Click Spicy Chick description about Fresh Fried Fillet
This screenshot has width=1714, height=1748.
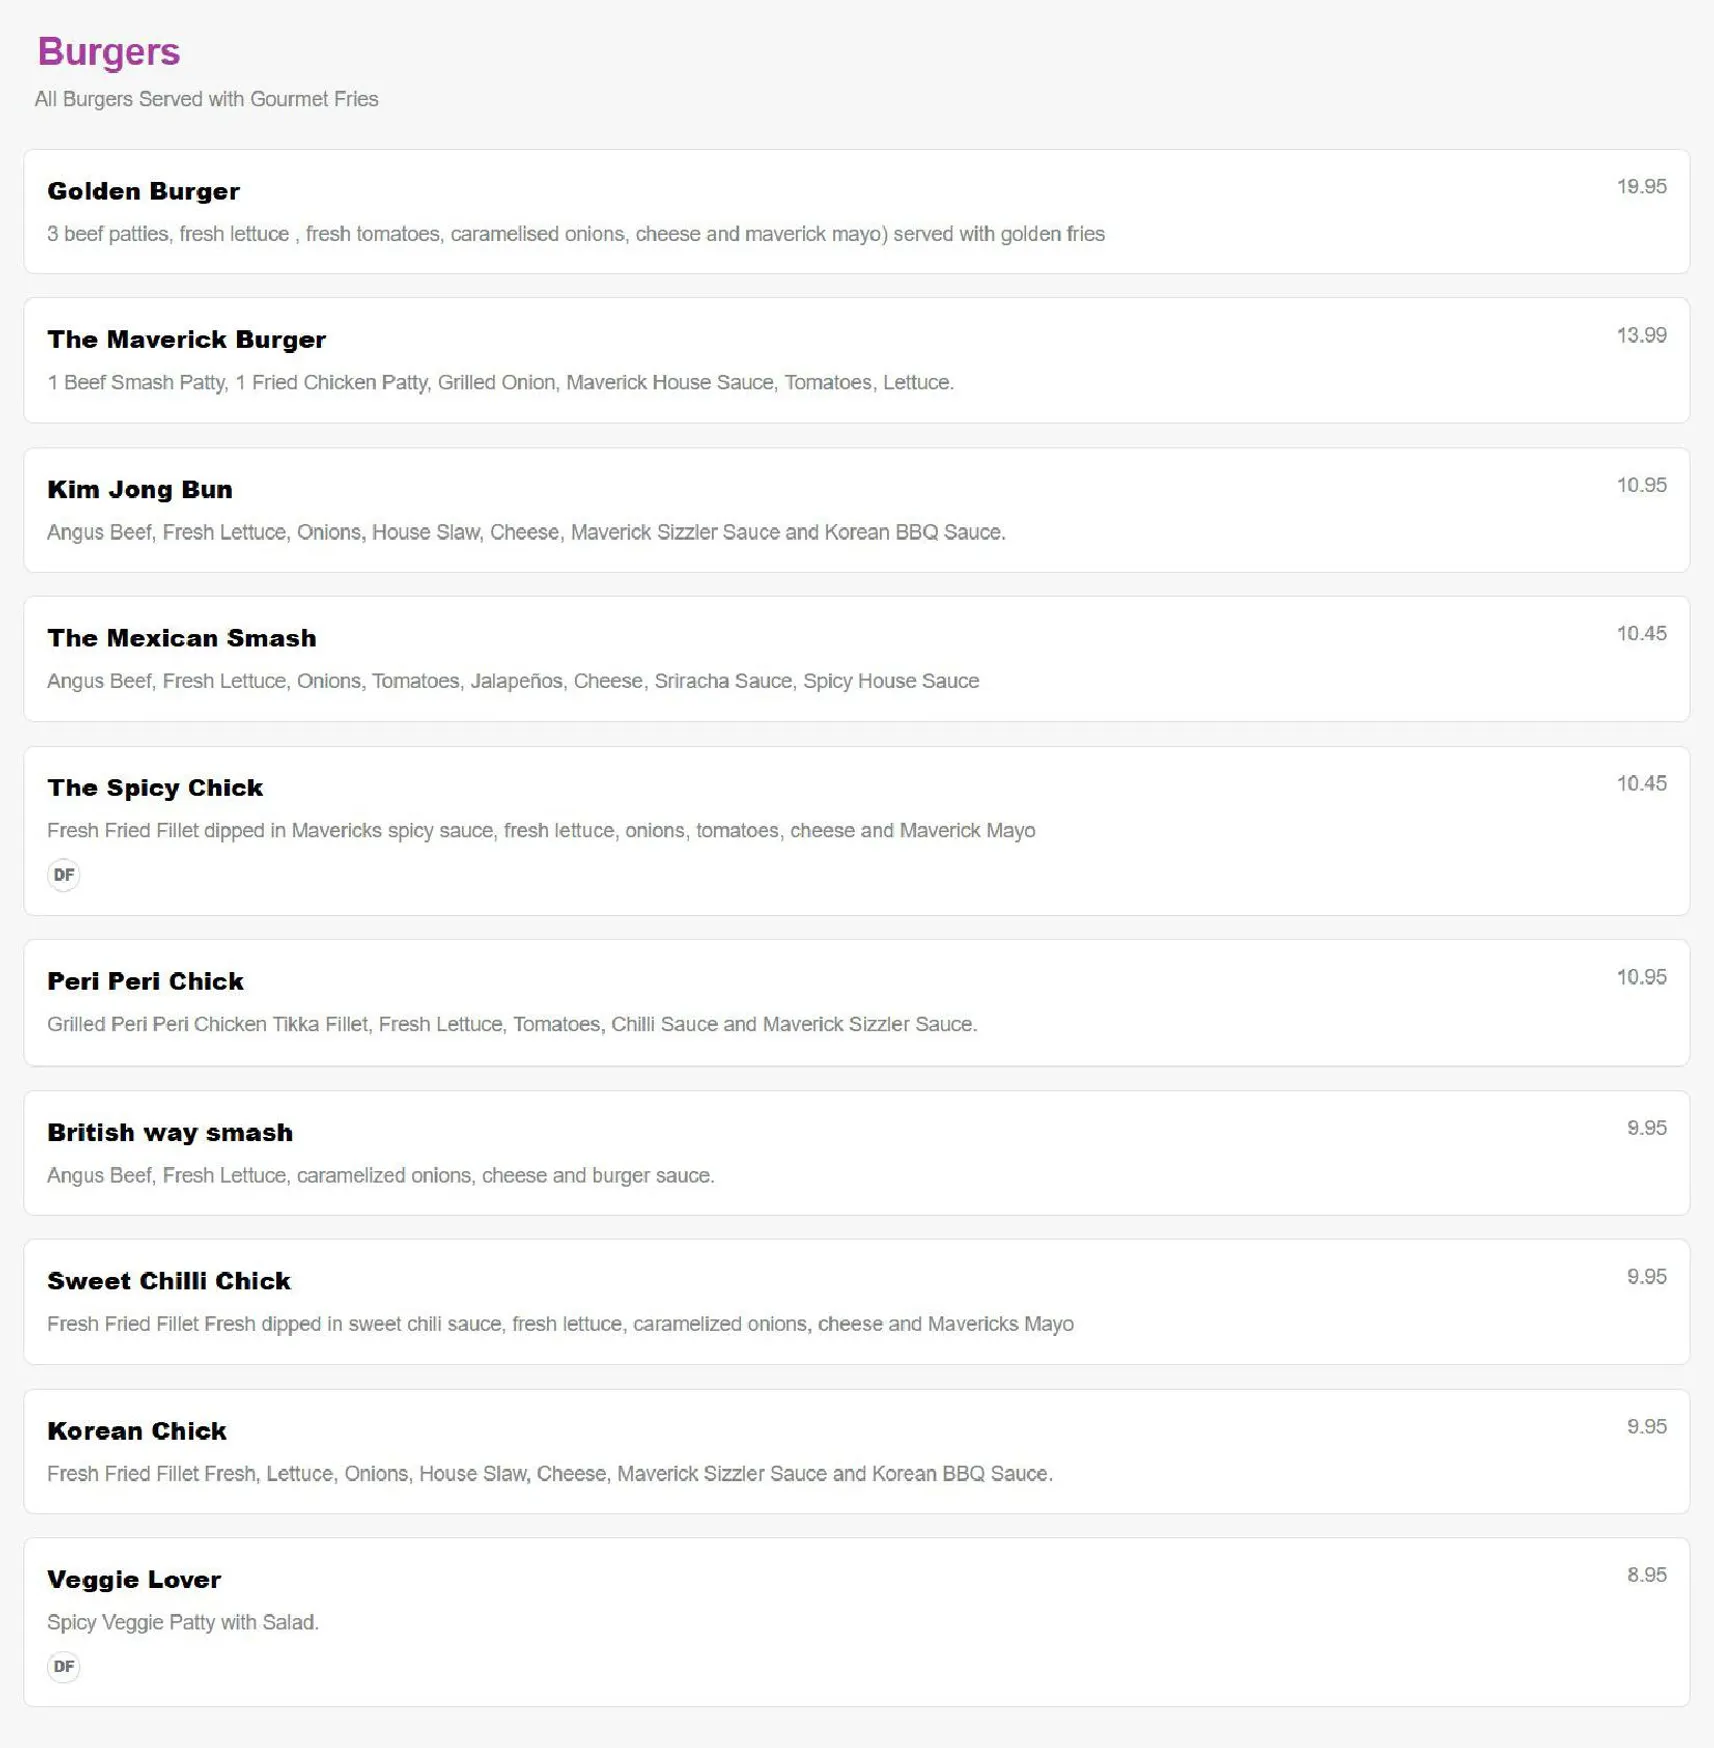541,831
